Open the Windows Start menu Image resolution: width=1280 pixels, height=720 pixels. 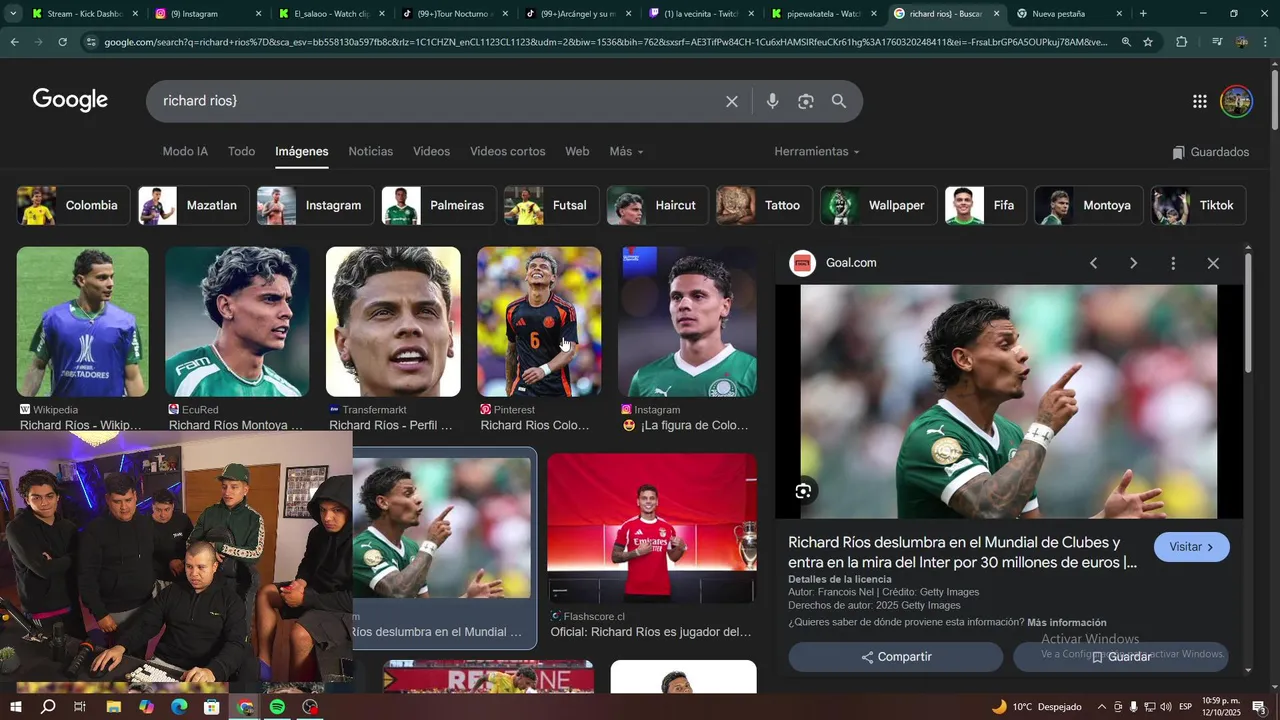click(16, 707)
